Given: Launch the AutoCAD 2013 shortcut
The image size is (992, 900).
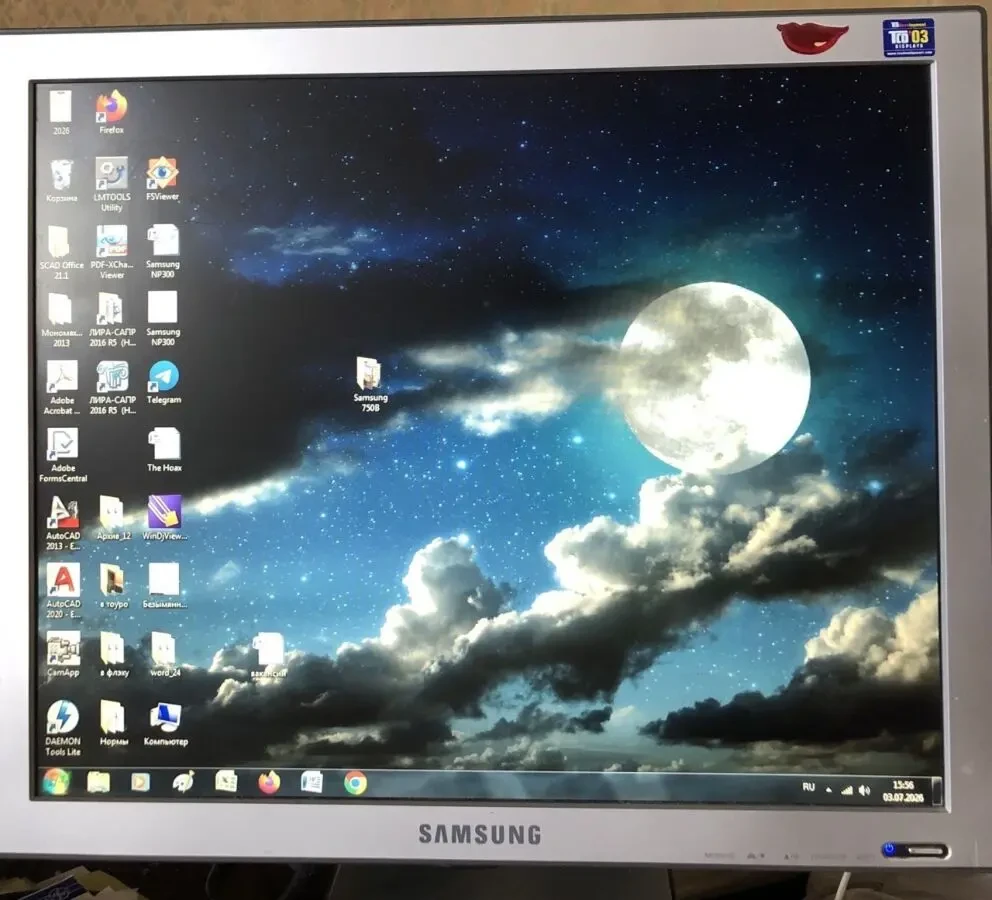Looking at the screenshot, I should click(63, 522).
